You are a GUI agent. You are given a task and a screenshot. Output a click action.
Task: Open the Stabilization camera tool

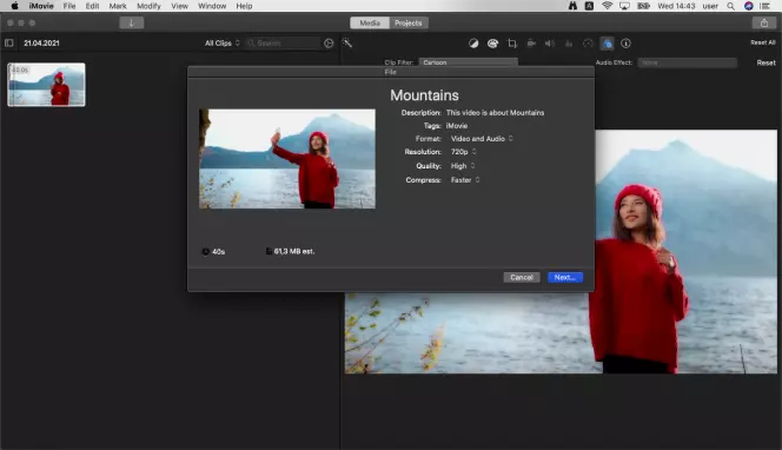tap(531, 43)
